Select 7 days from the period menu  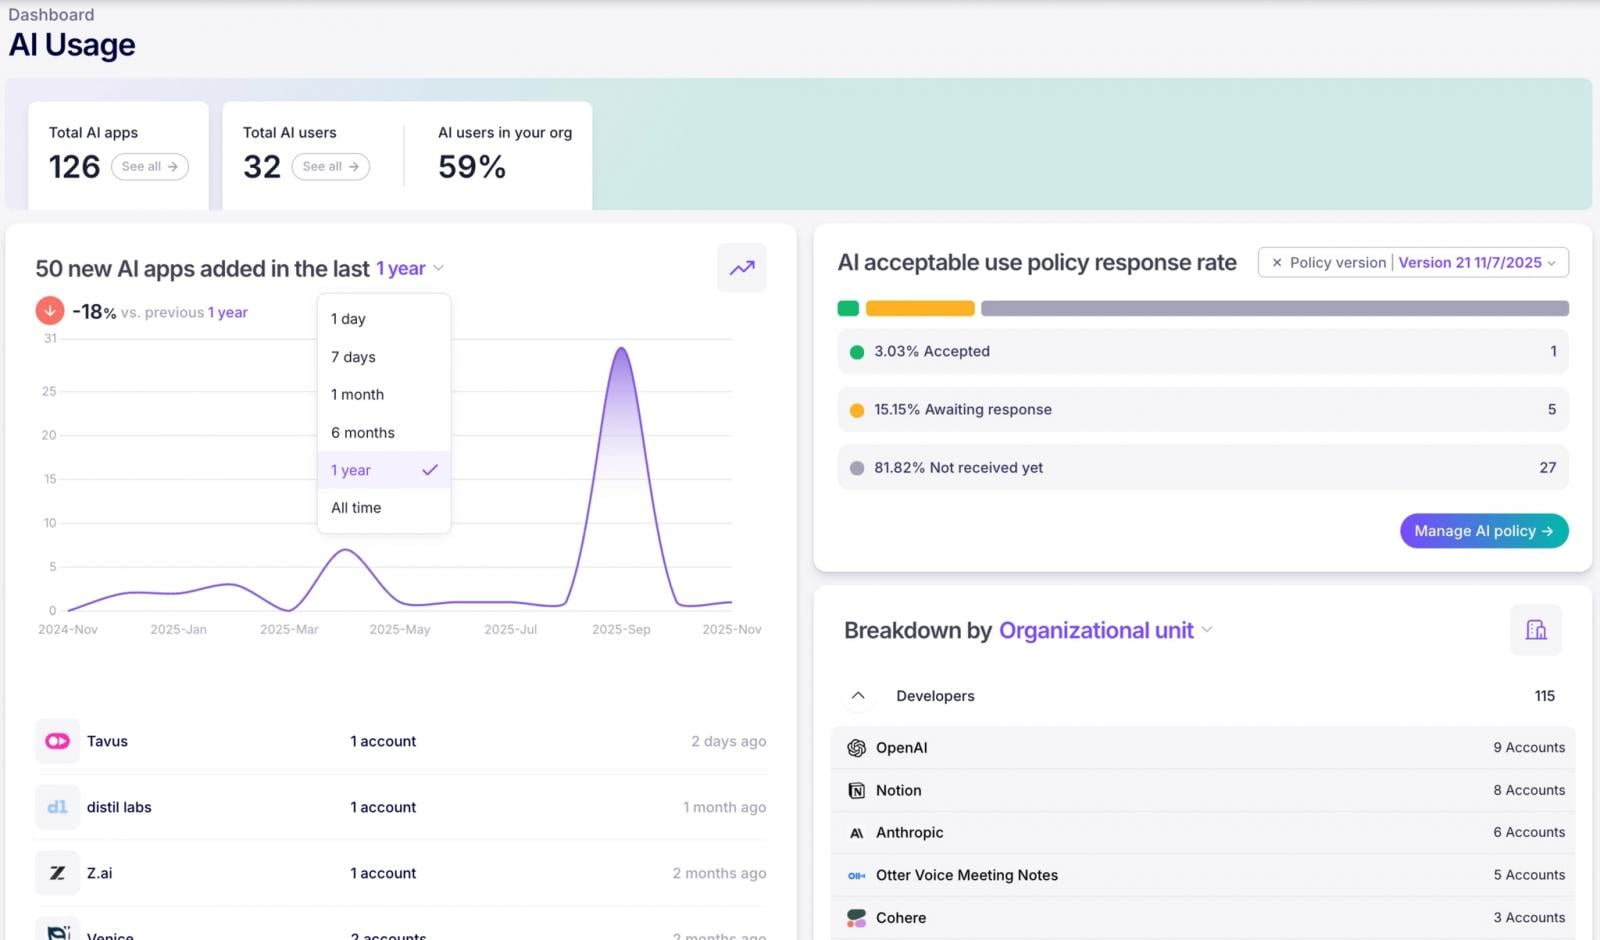click(x=352, y=356)
